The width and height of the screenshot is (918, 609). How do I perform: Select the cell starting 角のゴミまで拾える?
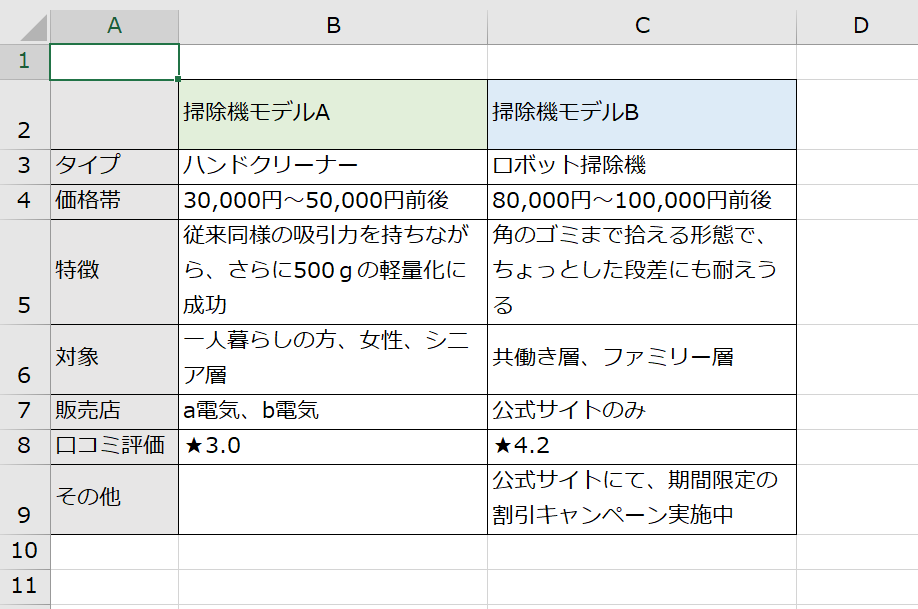click(x=642, y=272)
